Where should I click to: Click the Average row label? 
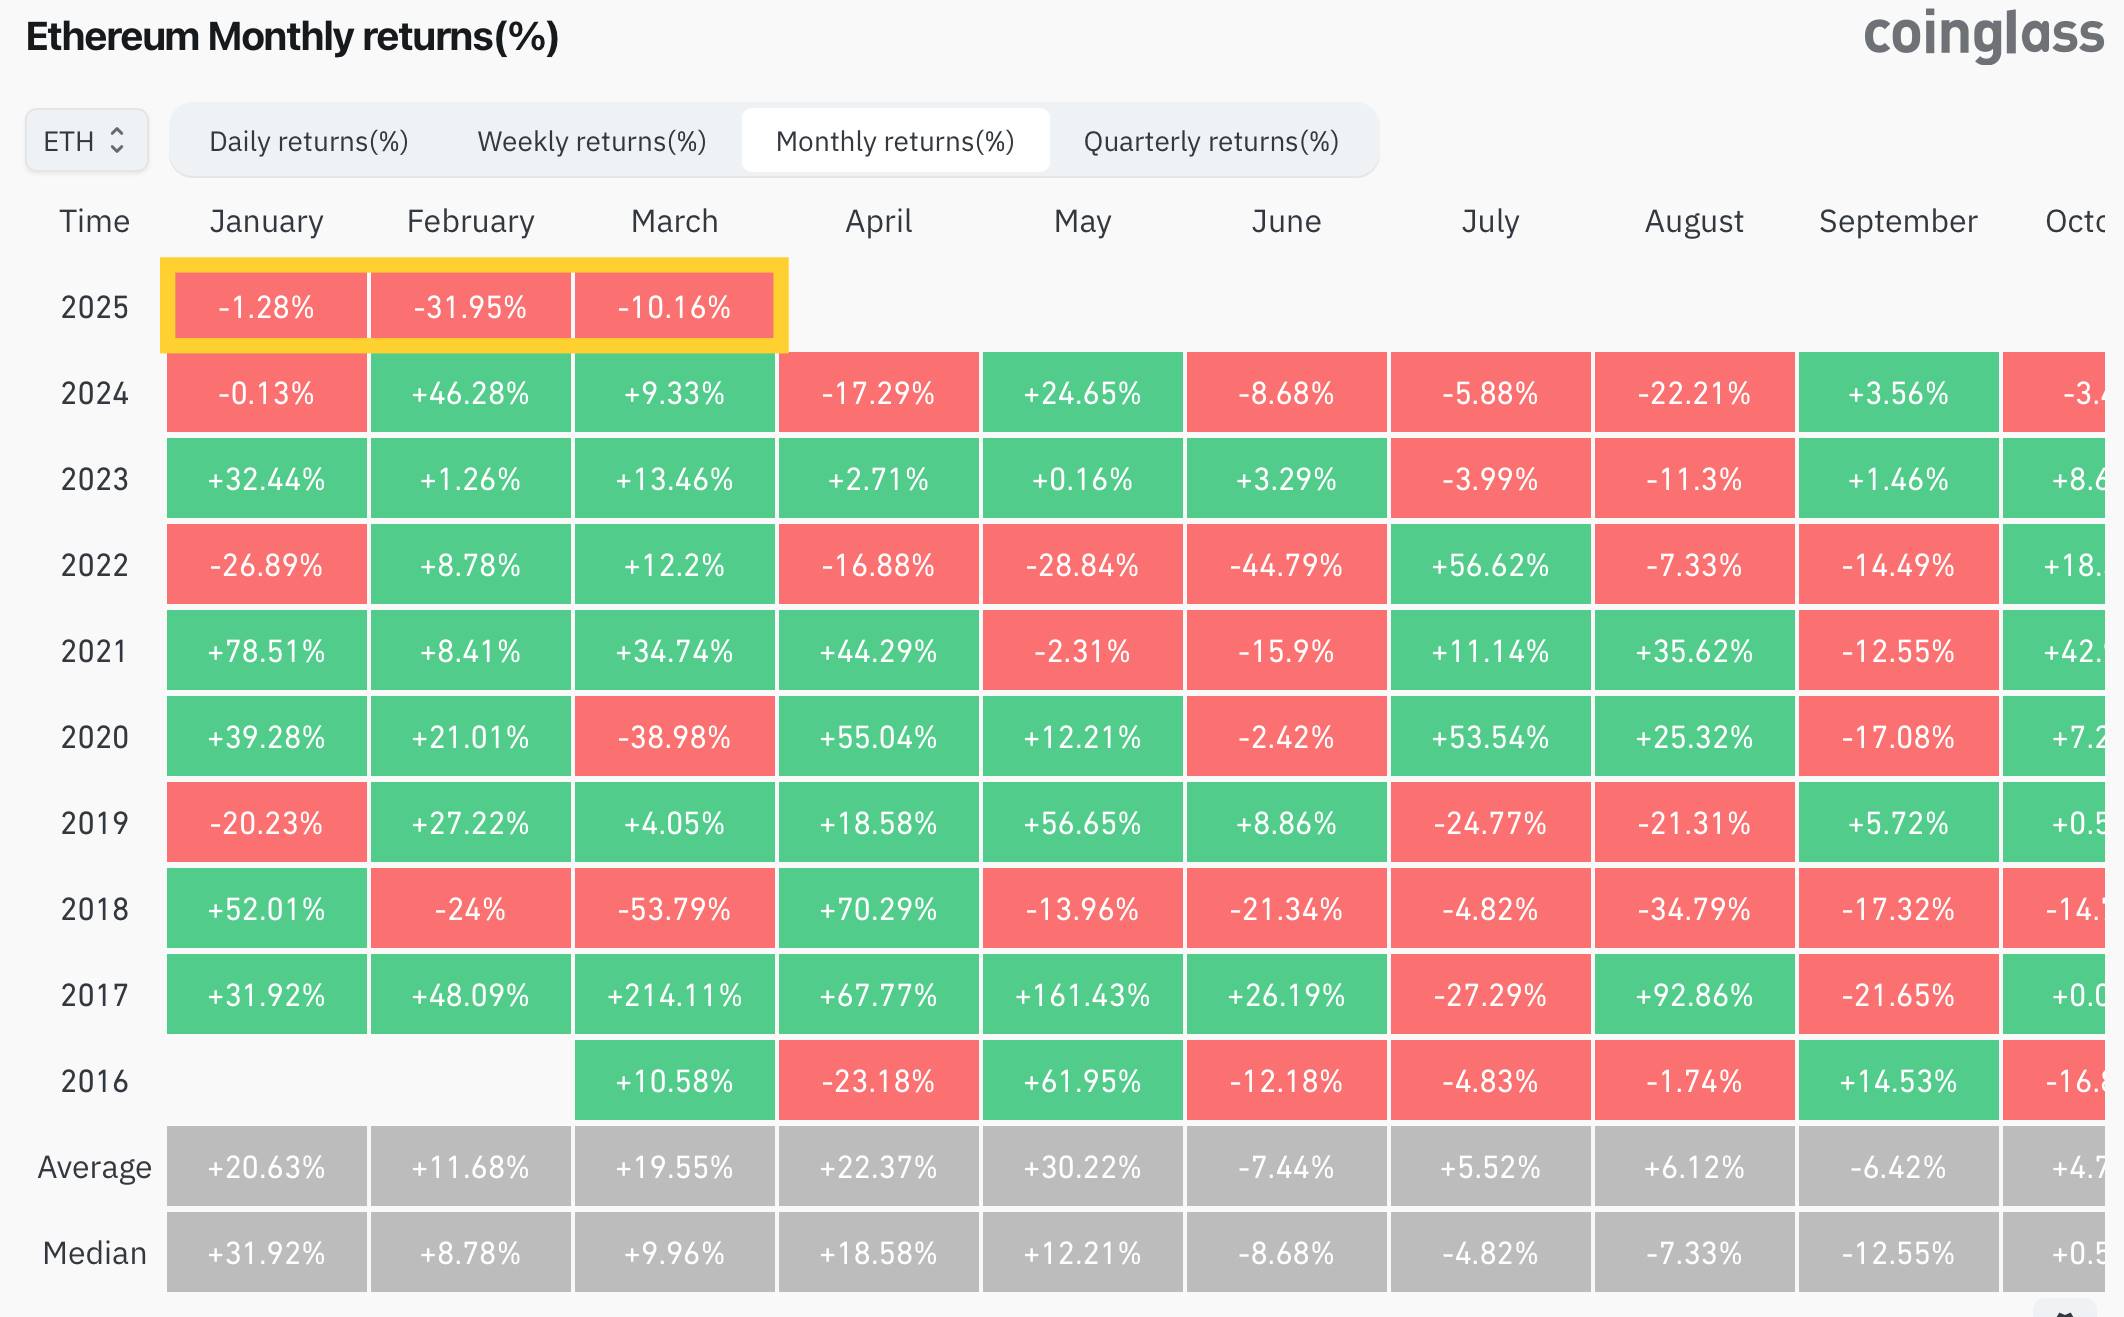[94, 1167]
